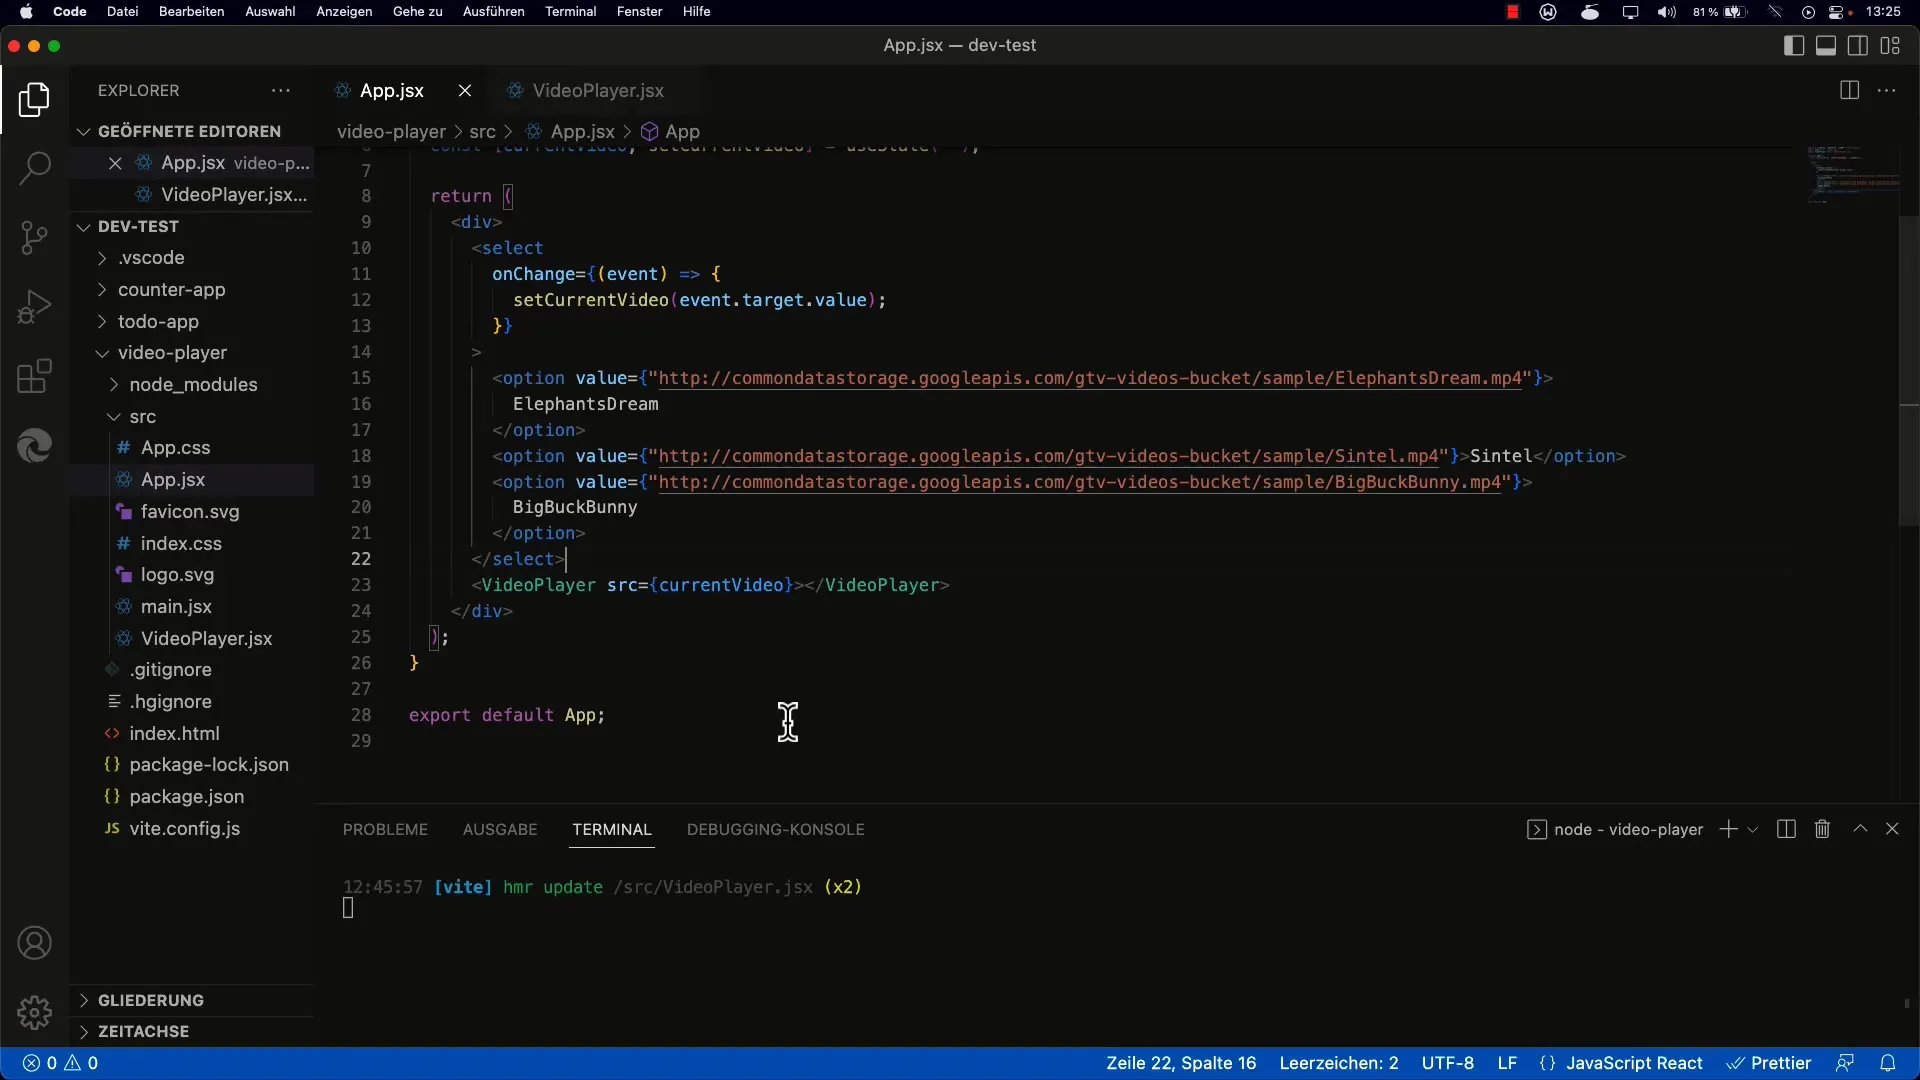Change end of line sequence LF
This screenshot has width=1920, height=1080.
click(x=1507, y=1063)
